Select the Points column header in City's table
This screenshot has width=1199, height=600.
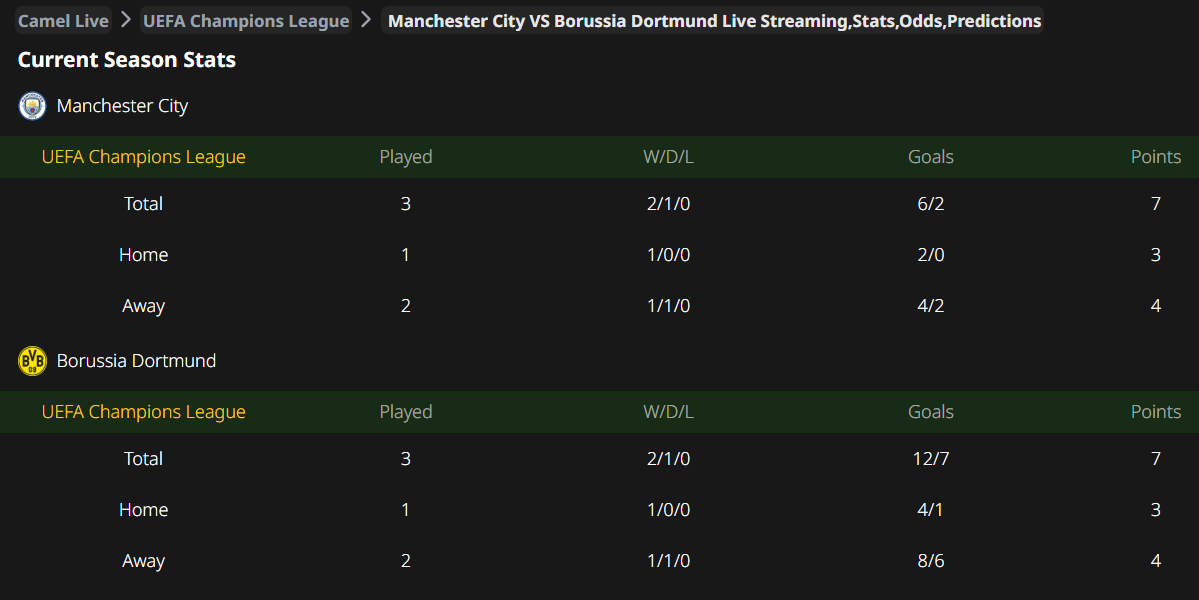1155,157
